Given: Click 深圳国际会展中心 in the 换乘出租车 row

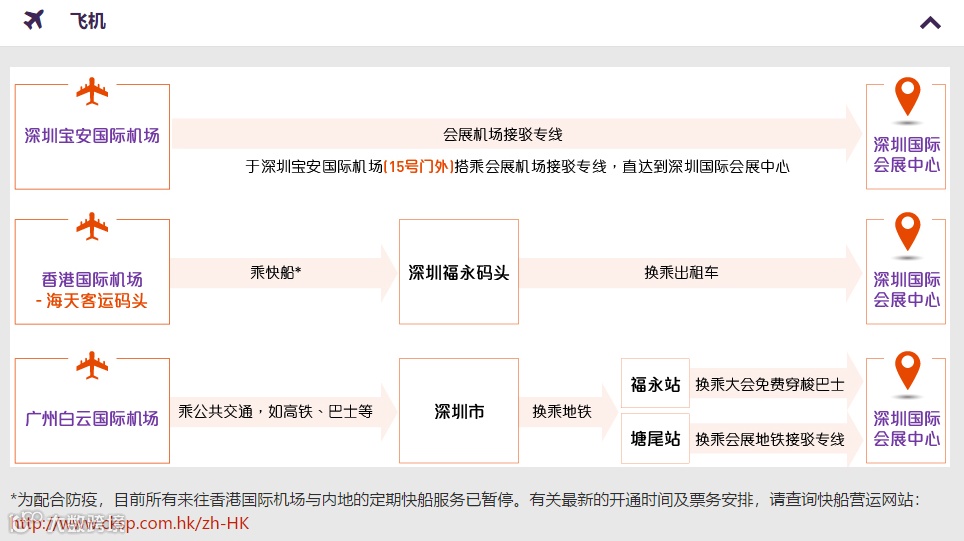Looking at the screenshot, I should [907, 290].
